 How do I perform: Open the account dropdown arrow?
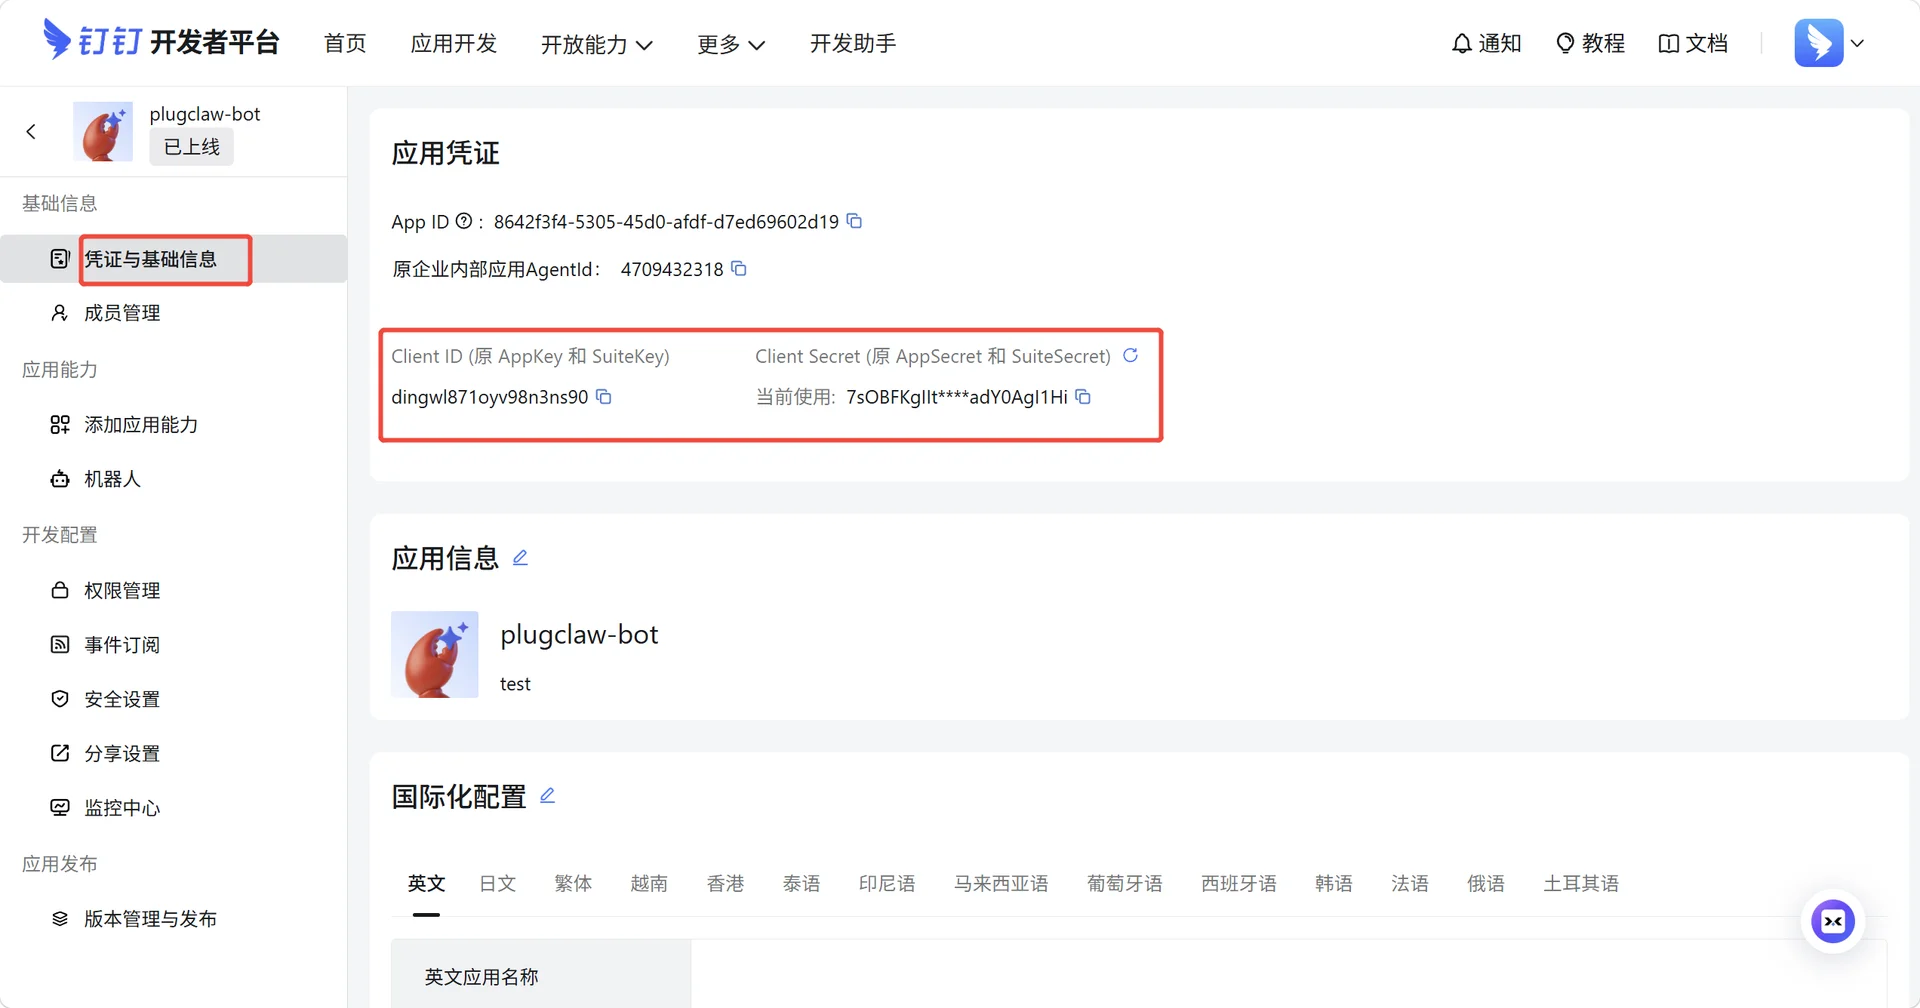pos(1857,43)
